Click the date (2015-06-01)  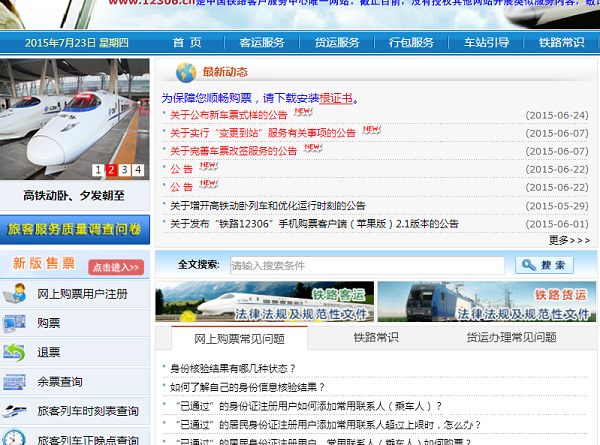click(x=557, y=224)
